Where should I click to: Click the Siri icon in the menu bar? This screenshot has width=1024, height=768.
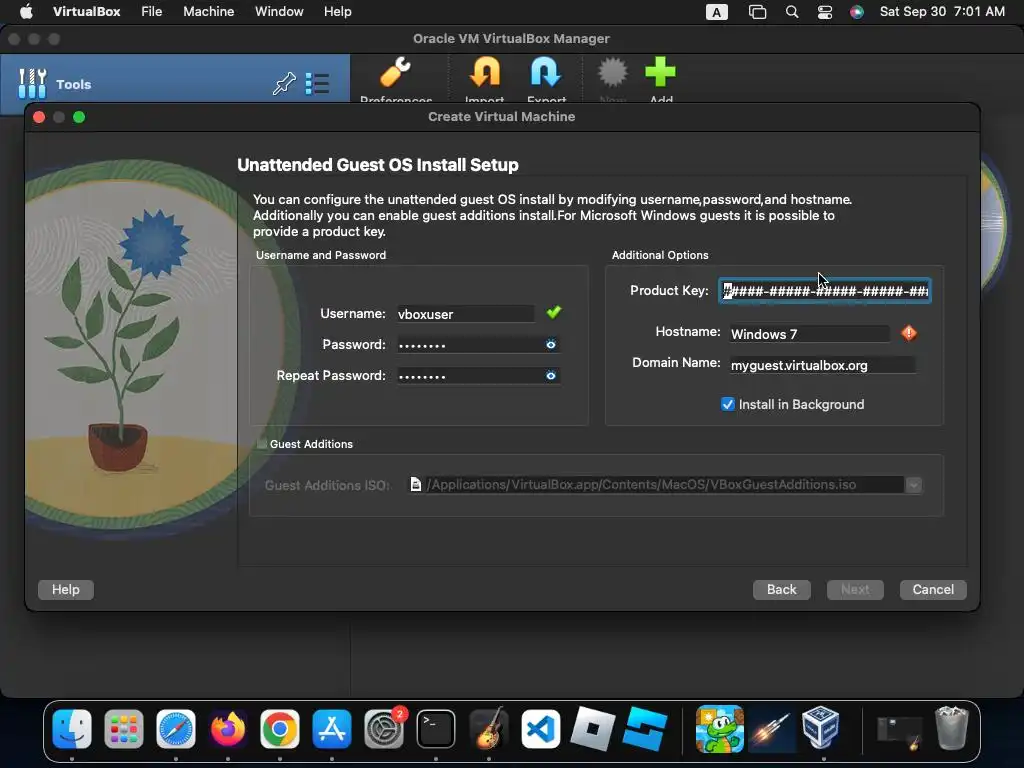click(857, 12)
